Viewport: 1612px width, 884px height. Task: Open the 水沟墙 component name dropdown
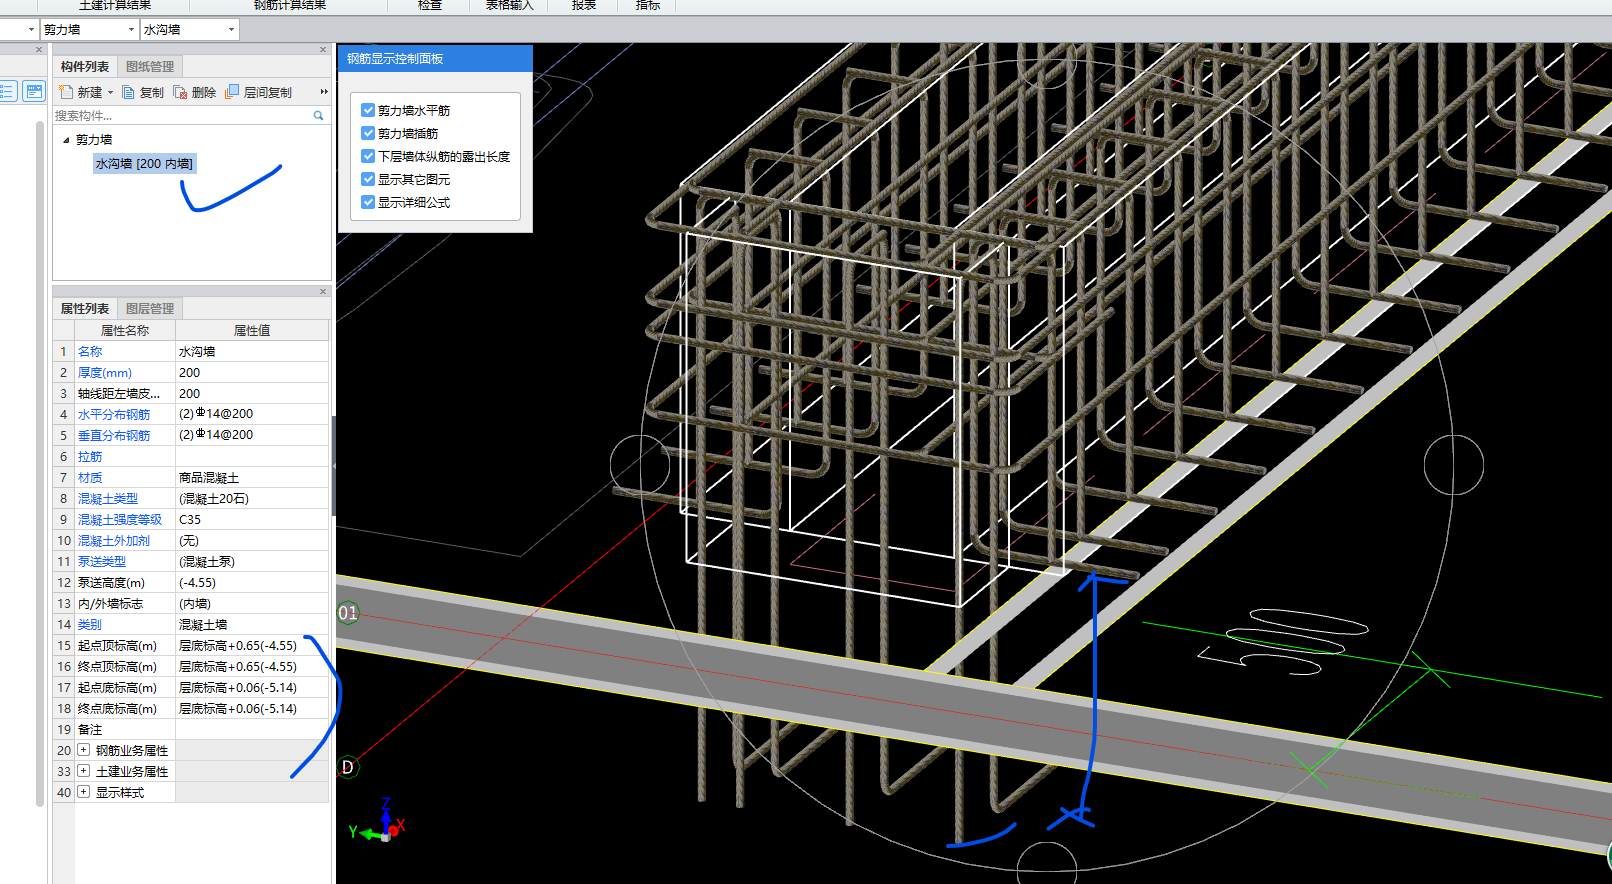click(x=231, y=30)
